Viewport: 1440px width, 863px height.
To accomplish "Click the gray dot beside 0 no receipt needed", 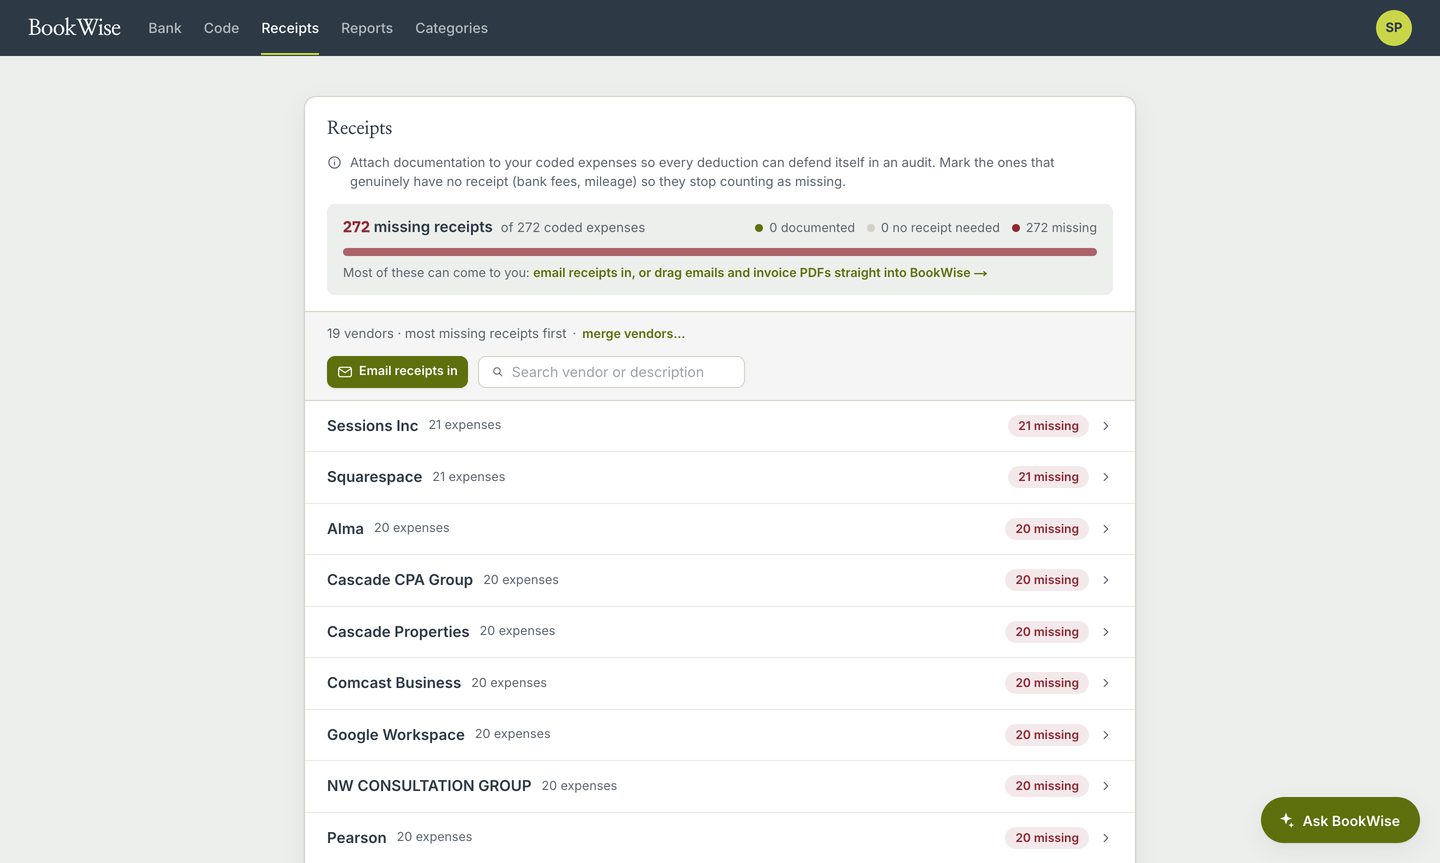I will pos(871,228).
